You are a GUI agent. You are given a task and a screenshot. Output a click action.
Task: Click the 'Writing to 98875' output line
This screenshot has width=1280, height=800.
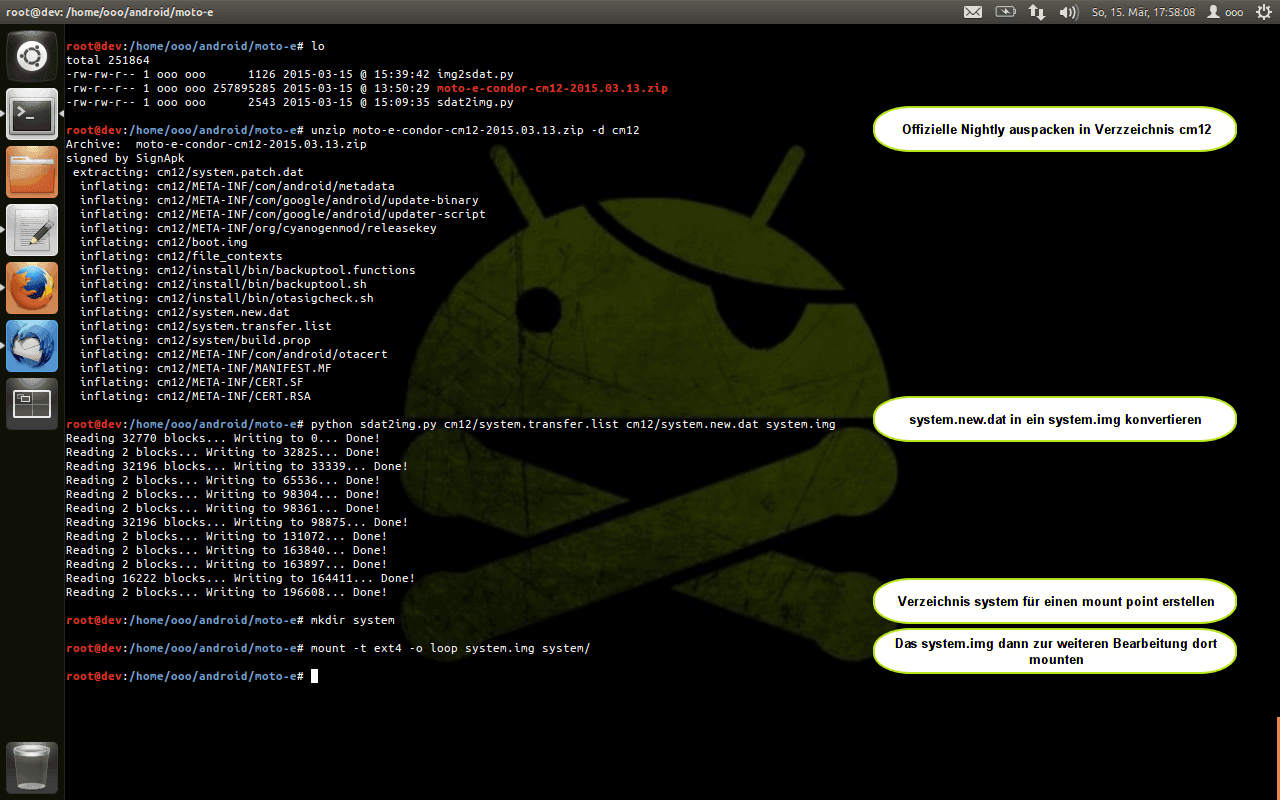(237, 522)
